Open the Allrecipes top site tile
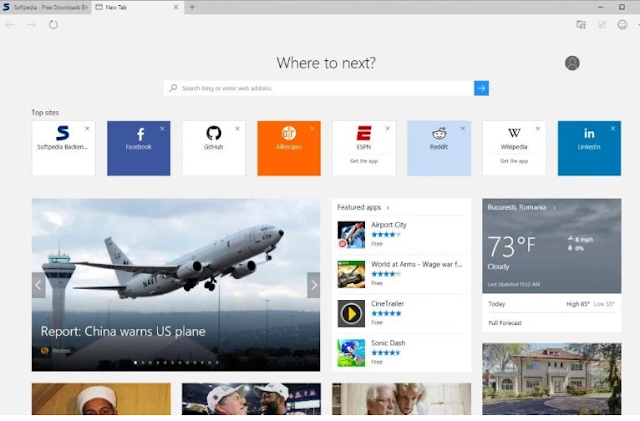This screenshot has height=421, width=640. [x=289, y=148]
